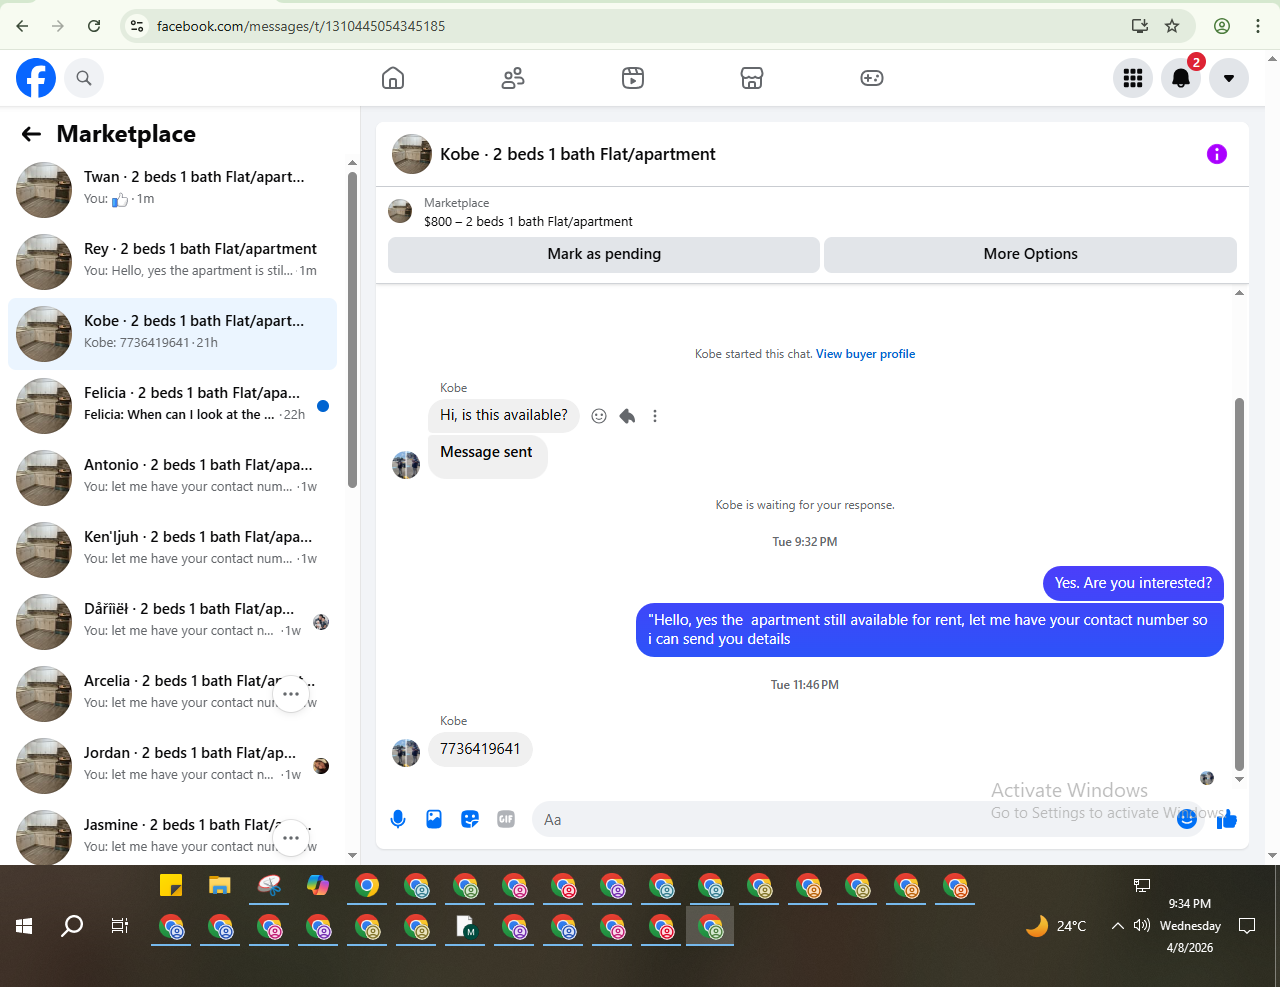Open emoji picker in message box

tap(1187, 819)
